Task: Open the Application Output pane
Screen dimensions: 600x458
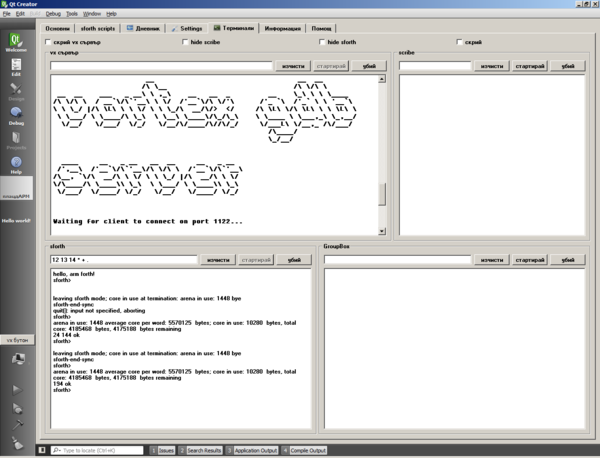Action: tap(252, 450)
